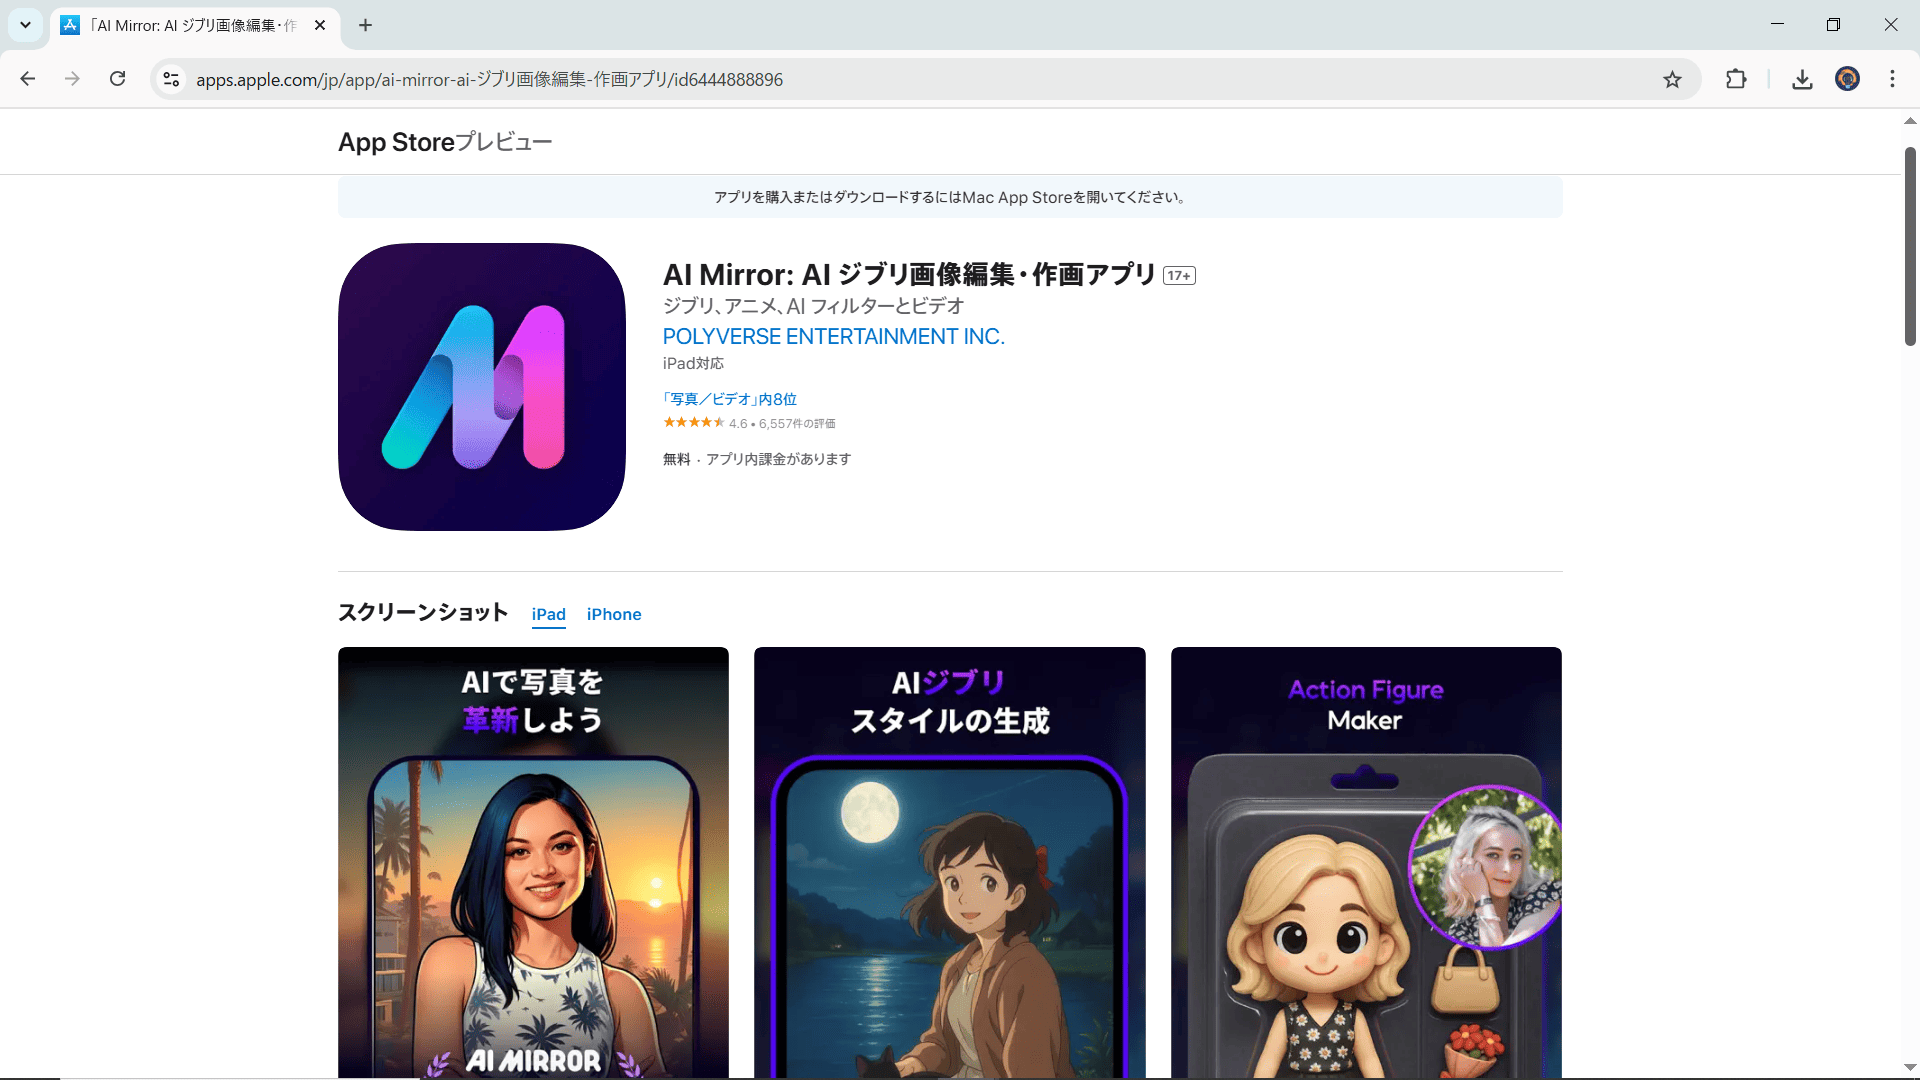Click the Mac App Store notice banner
This screenshot has width=1920, height=1080.
click(950, 197)
